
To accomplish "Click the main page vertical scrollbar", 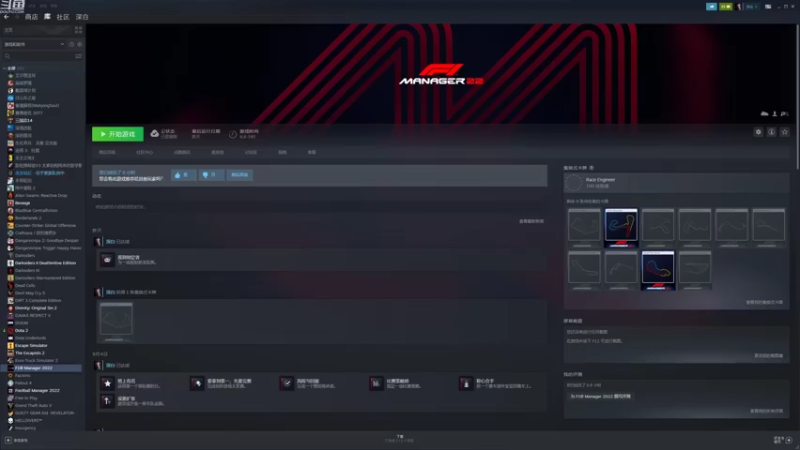I will coord(796,96).
